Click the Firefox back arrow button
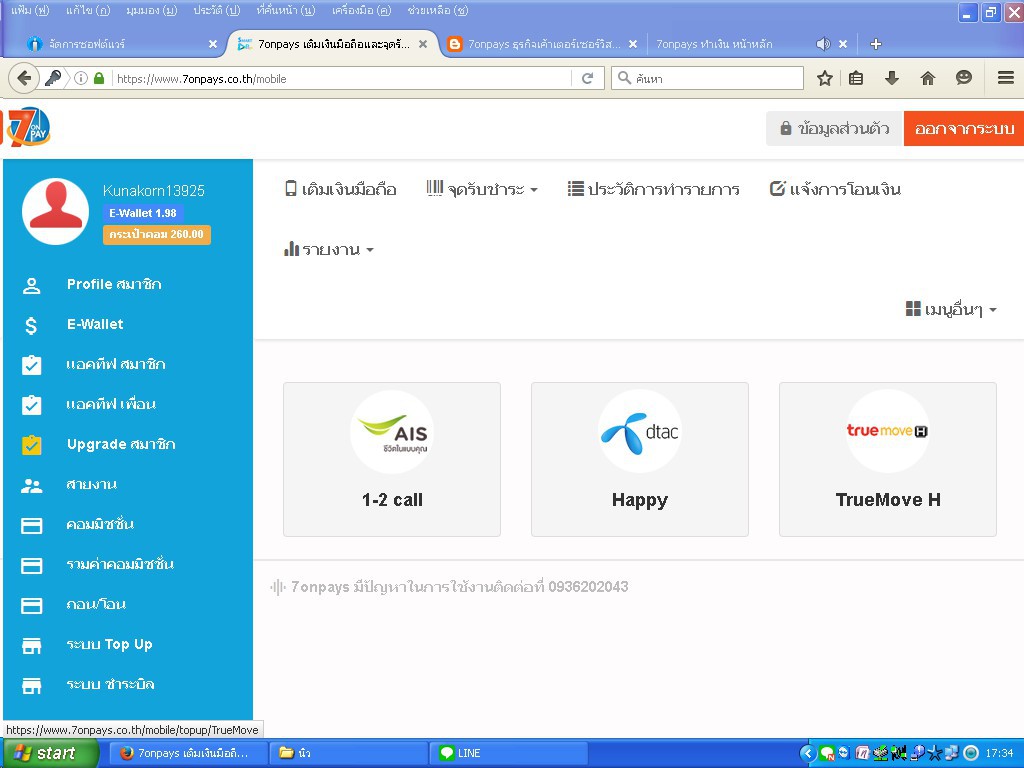This screenshot has width=1024, height=768. pyautogui.click(x=24, y=78)
